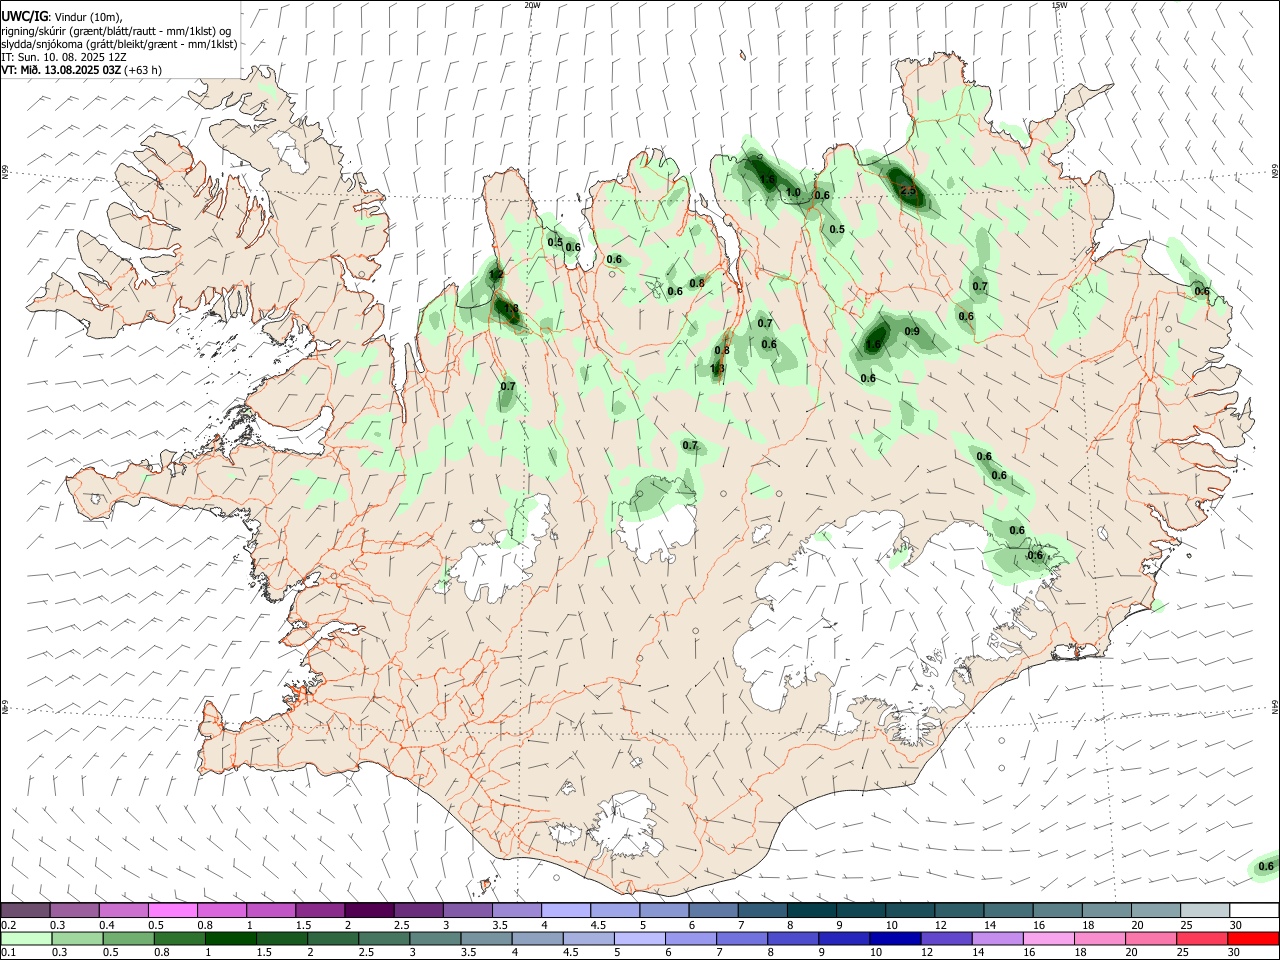Click the 0.6 value on offshore southeast patch

click(1266, 866)
